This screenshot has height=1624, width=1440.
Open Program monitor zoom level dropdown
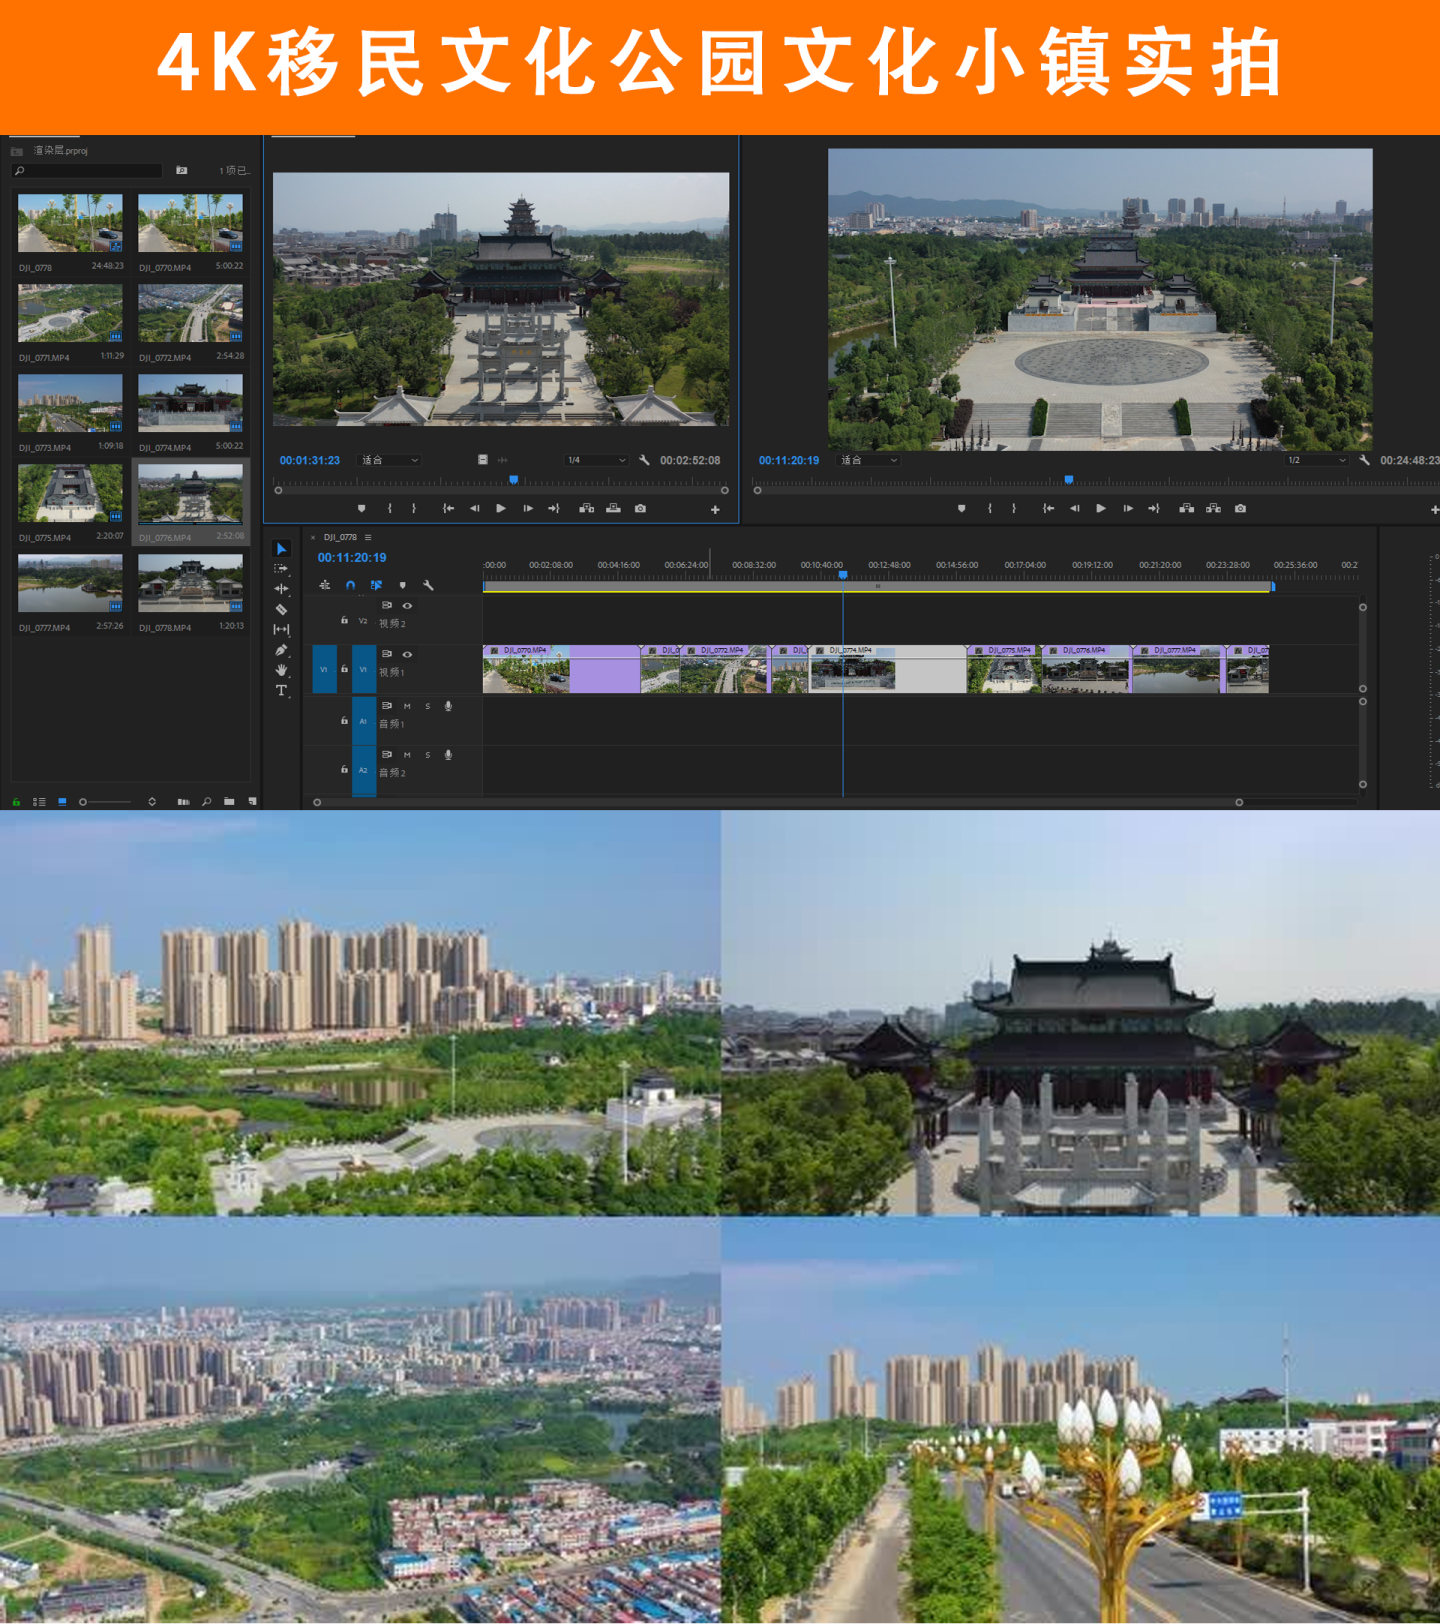[x=870, y=460]
